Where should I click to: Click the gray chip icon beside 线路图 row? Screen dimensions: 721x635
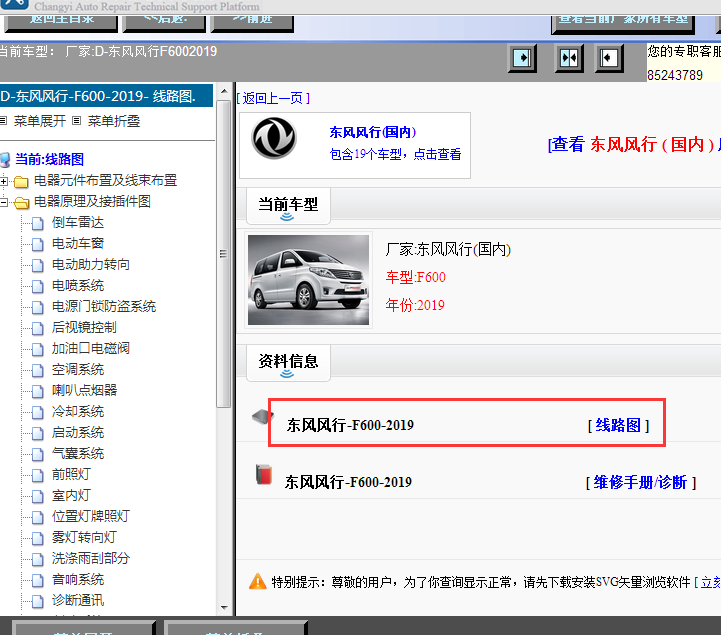[263, 417]
